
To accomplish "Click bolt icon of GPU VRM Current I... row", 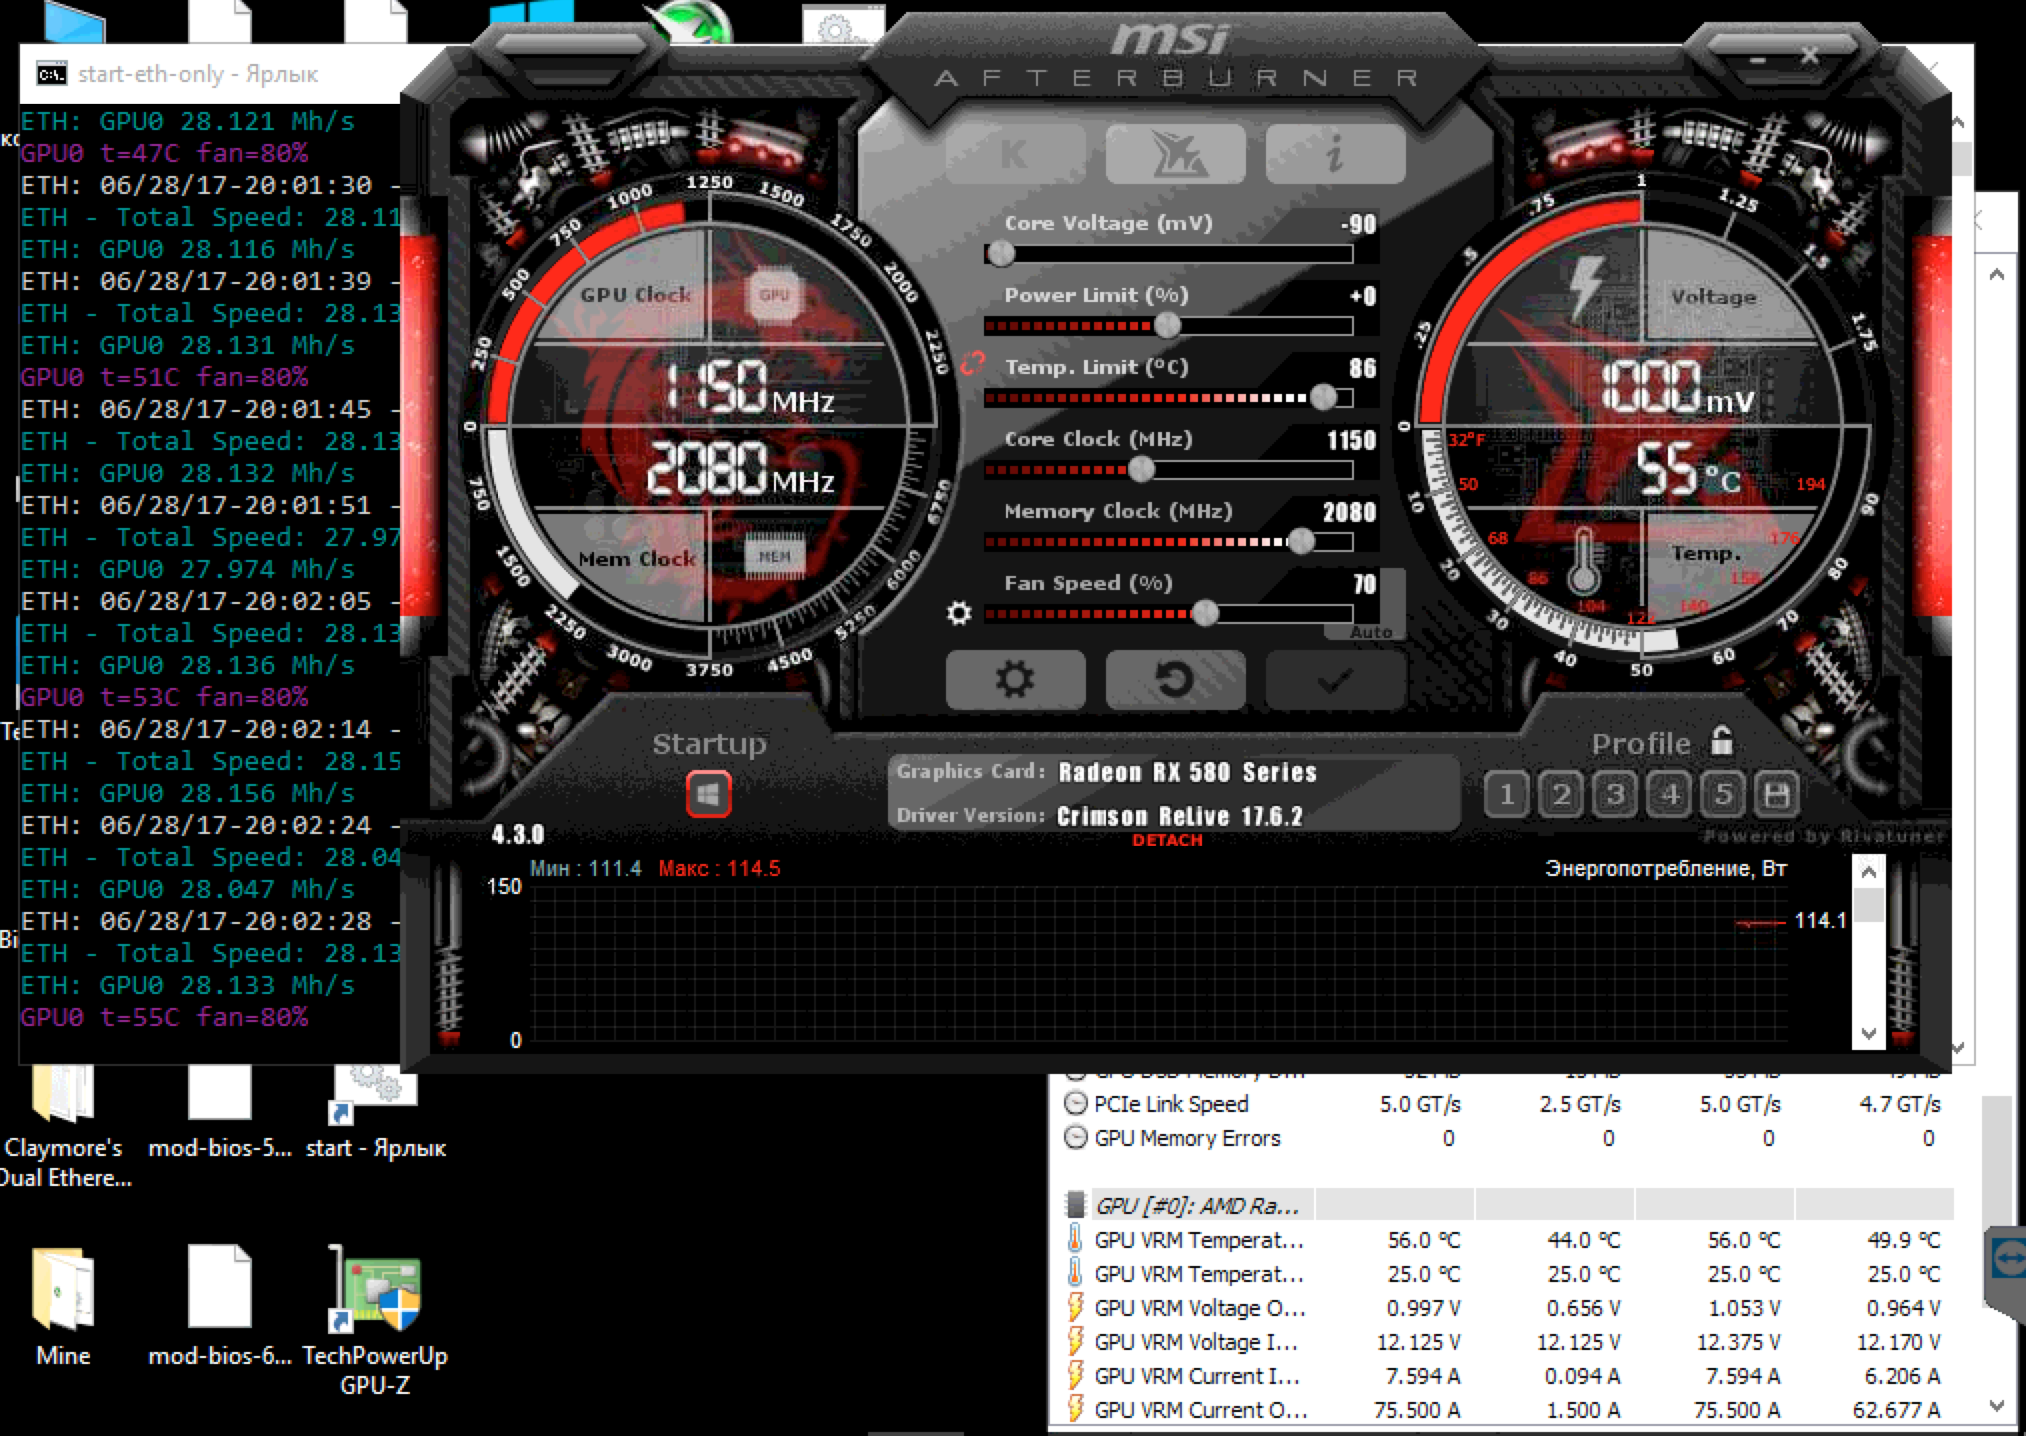I will [x=1075, y=1376].
